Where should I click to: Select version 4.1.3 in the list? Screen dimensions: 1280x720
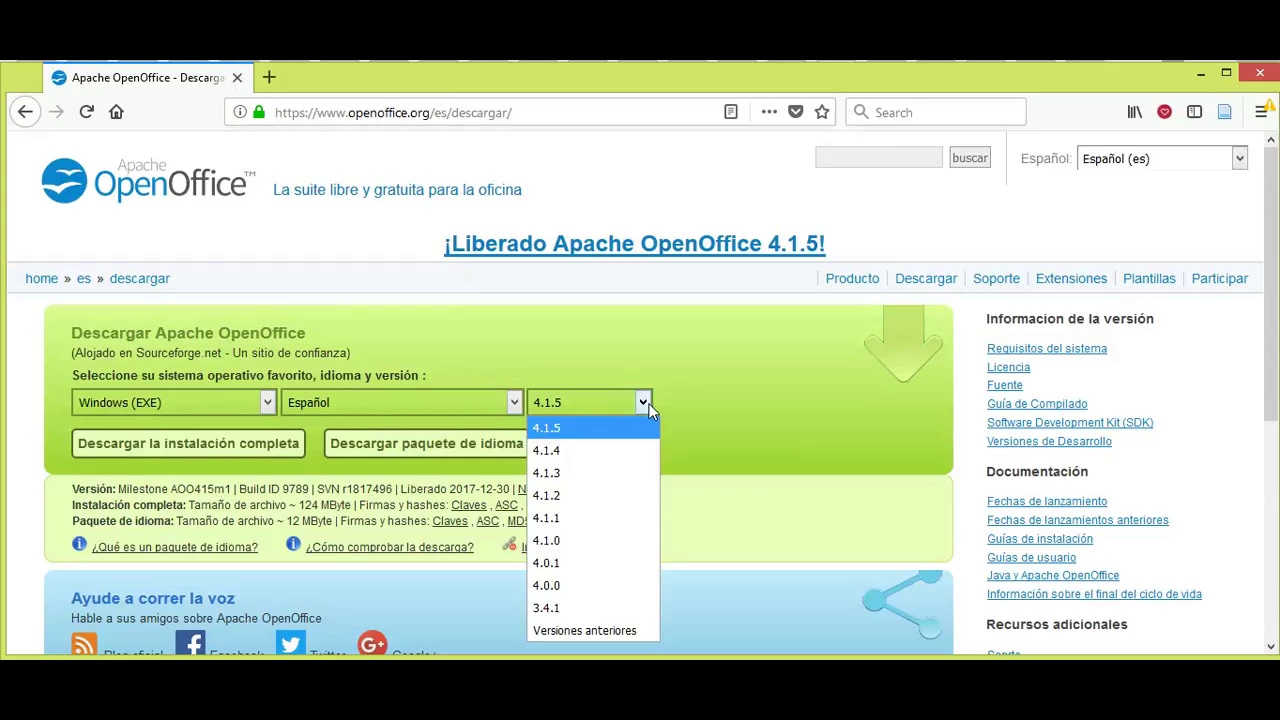pos(594,473)
